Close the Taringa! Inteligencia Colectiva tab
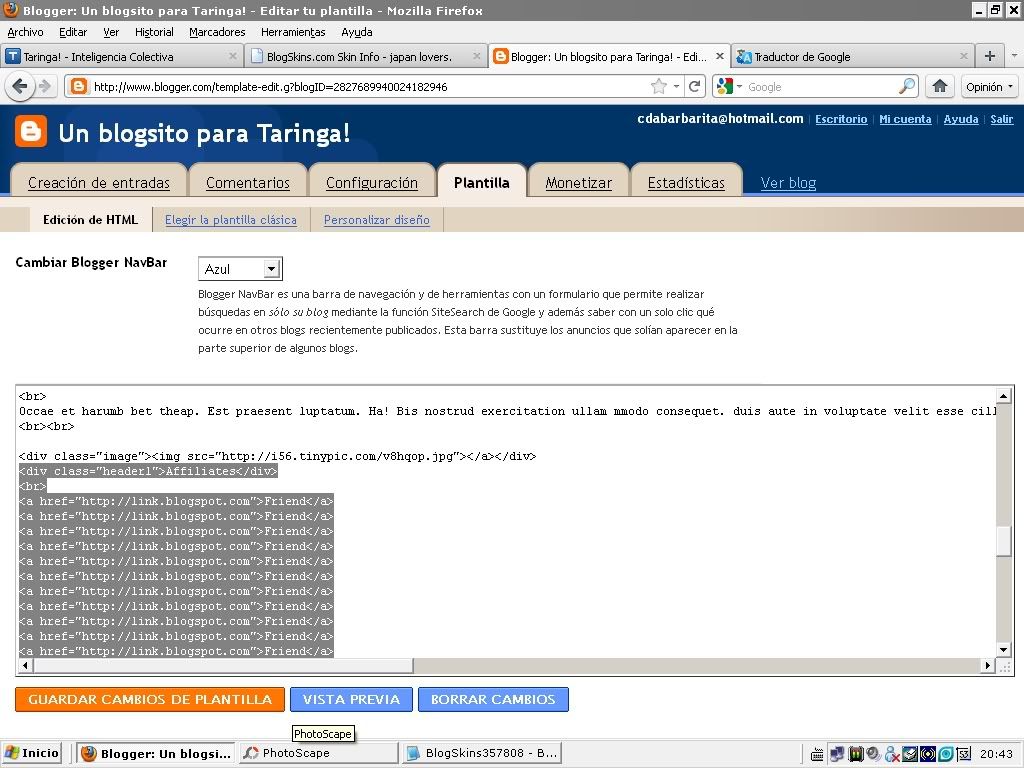 [232, 56]
